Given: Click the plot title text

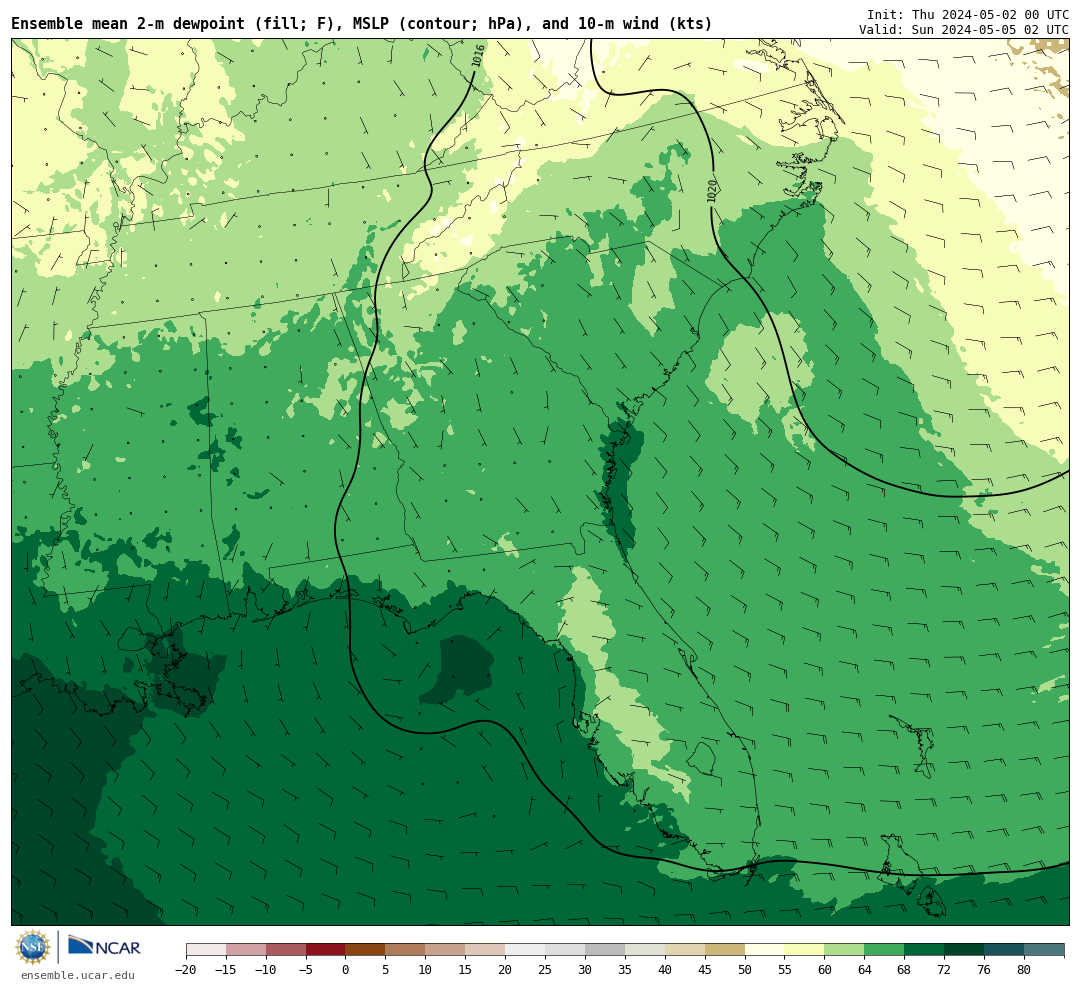Looking at the screenshot, I should point(362,23).
